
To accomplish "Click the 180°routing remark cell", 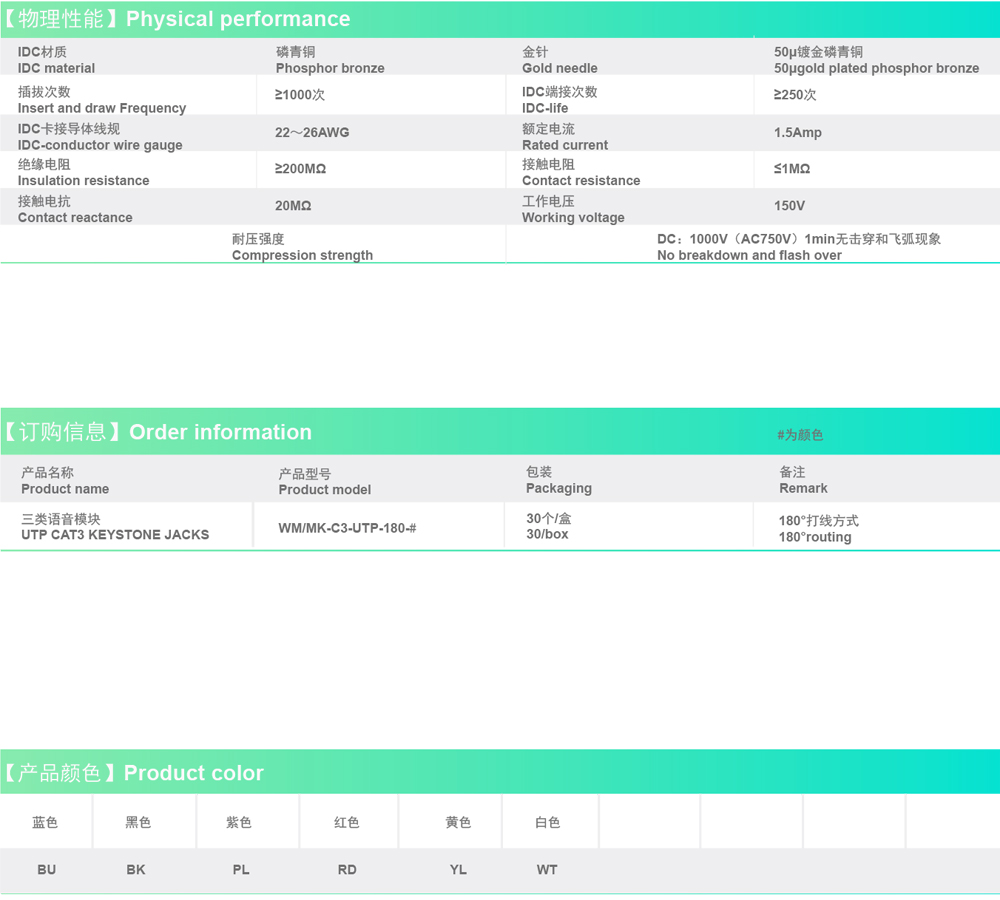I will (815, 537).
